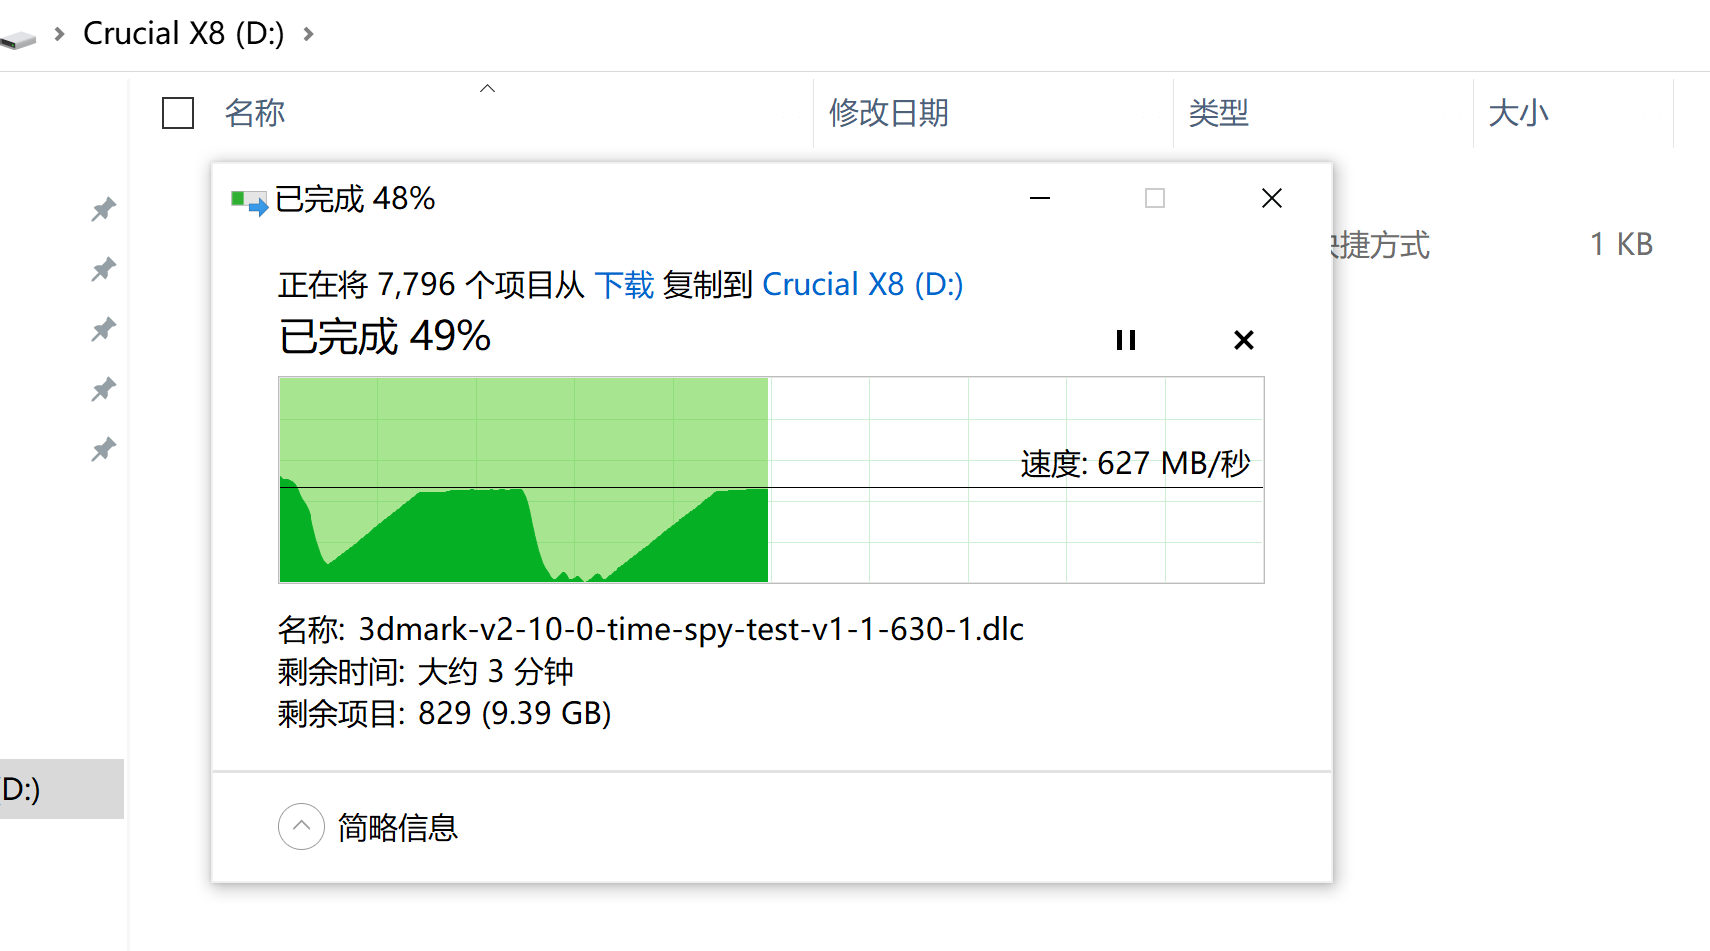Collapse details via the 简略信息 chevron
The image size is (1710, 951).
click(x=301, y=827)
